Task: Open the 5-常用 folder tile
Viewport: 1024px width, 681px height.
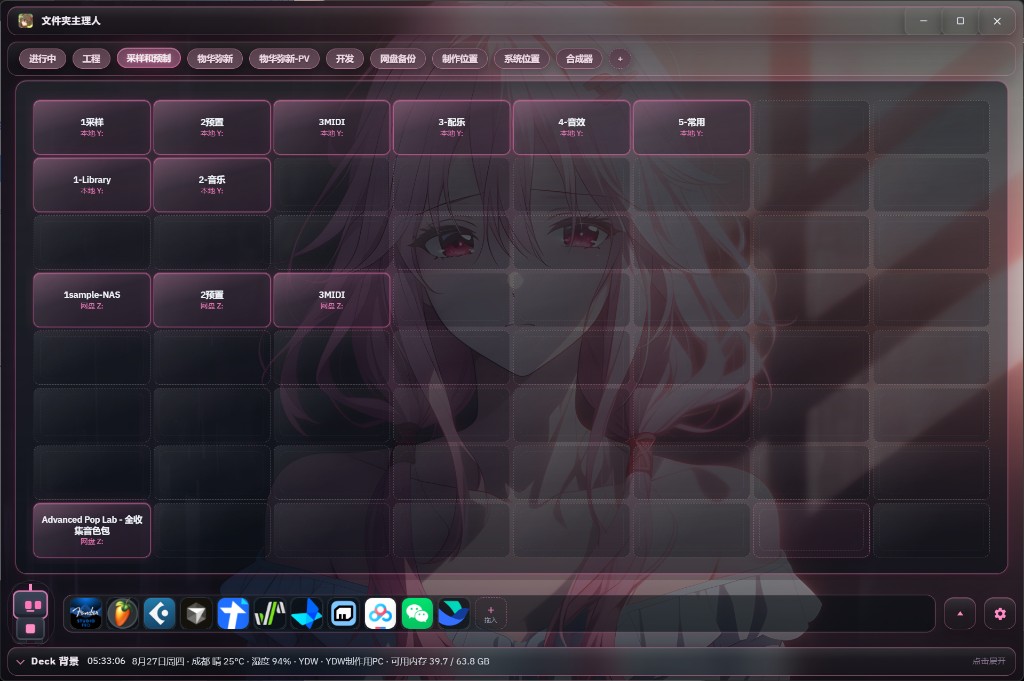Action: (692, 127)
